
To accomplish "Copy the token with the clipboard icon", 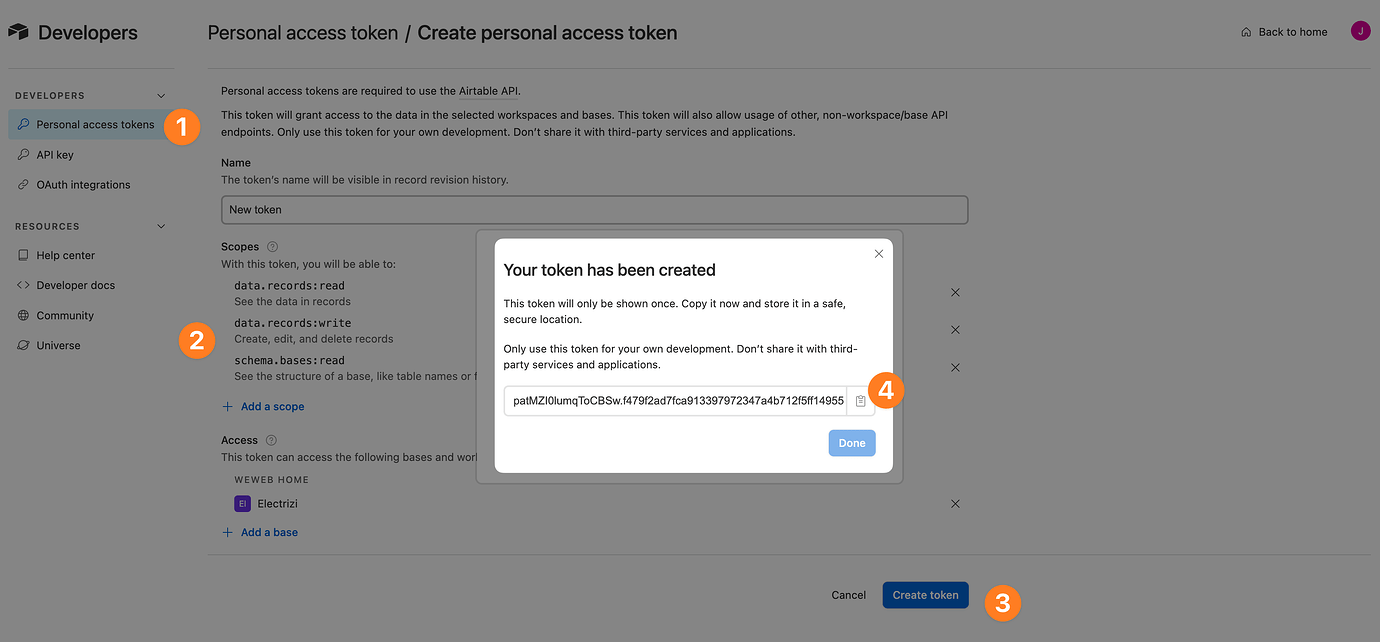I will tap(860, 400).
